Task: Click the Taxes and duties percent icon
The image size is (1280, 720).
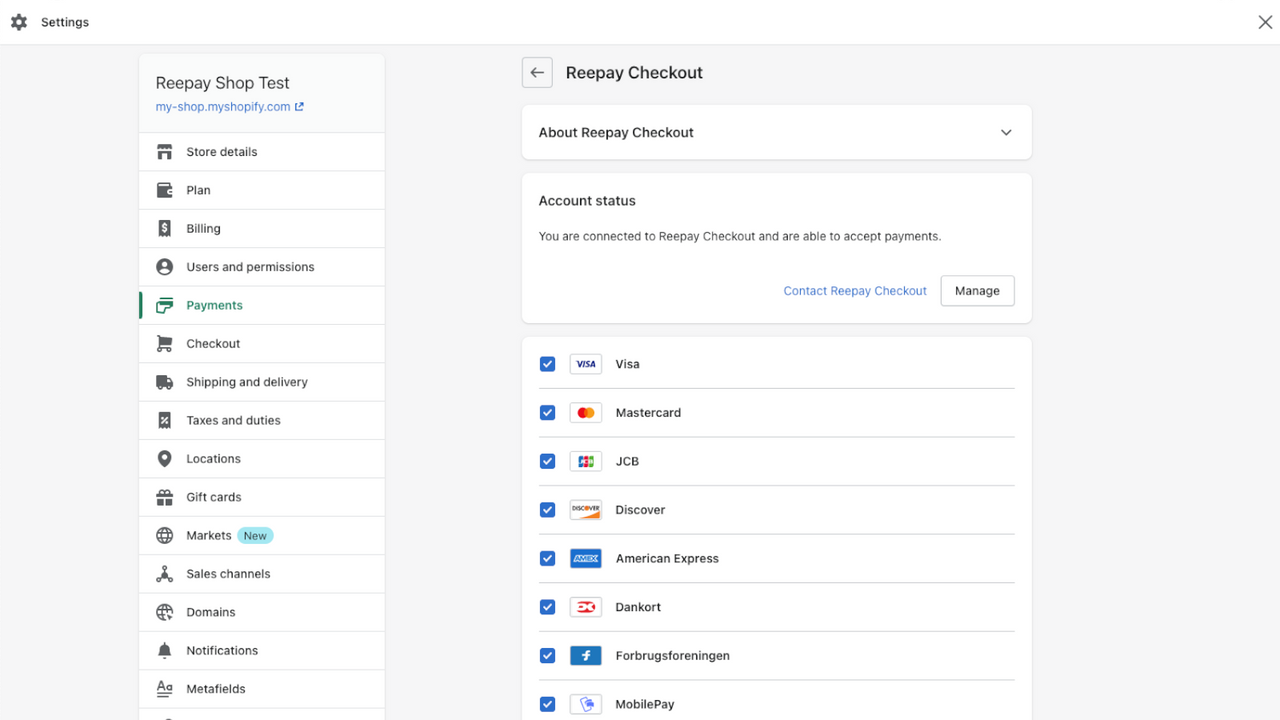Action: coord(165,421)
